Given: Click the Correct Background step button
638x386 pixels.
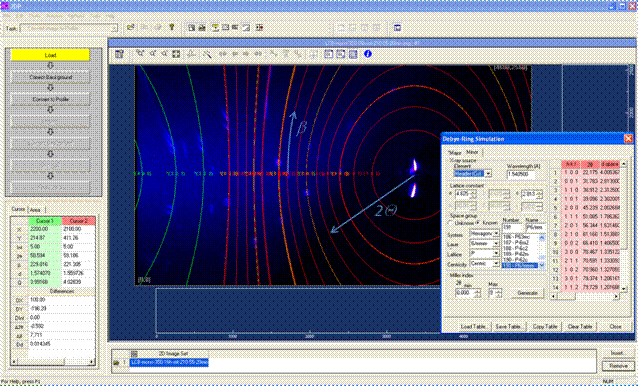Looking at the screenshot, I should [x=50, y=77].
